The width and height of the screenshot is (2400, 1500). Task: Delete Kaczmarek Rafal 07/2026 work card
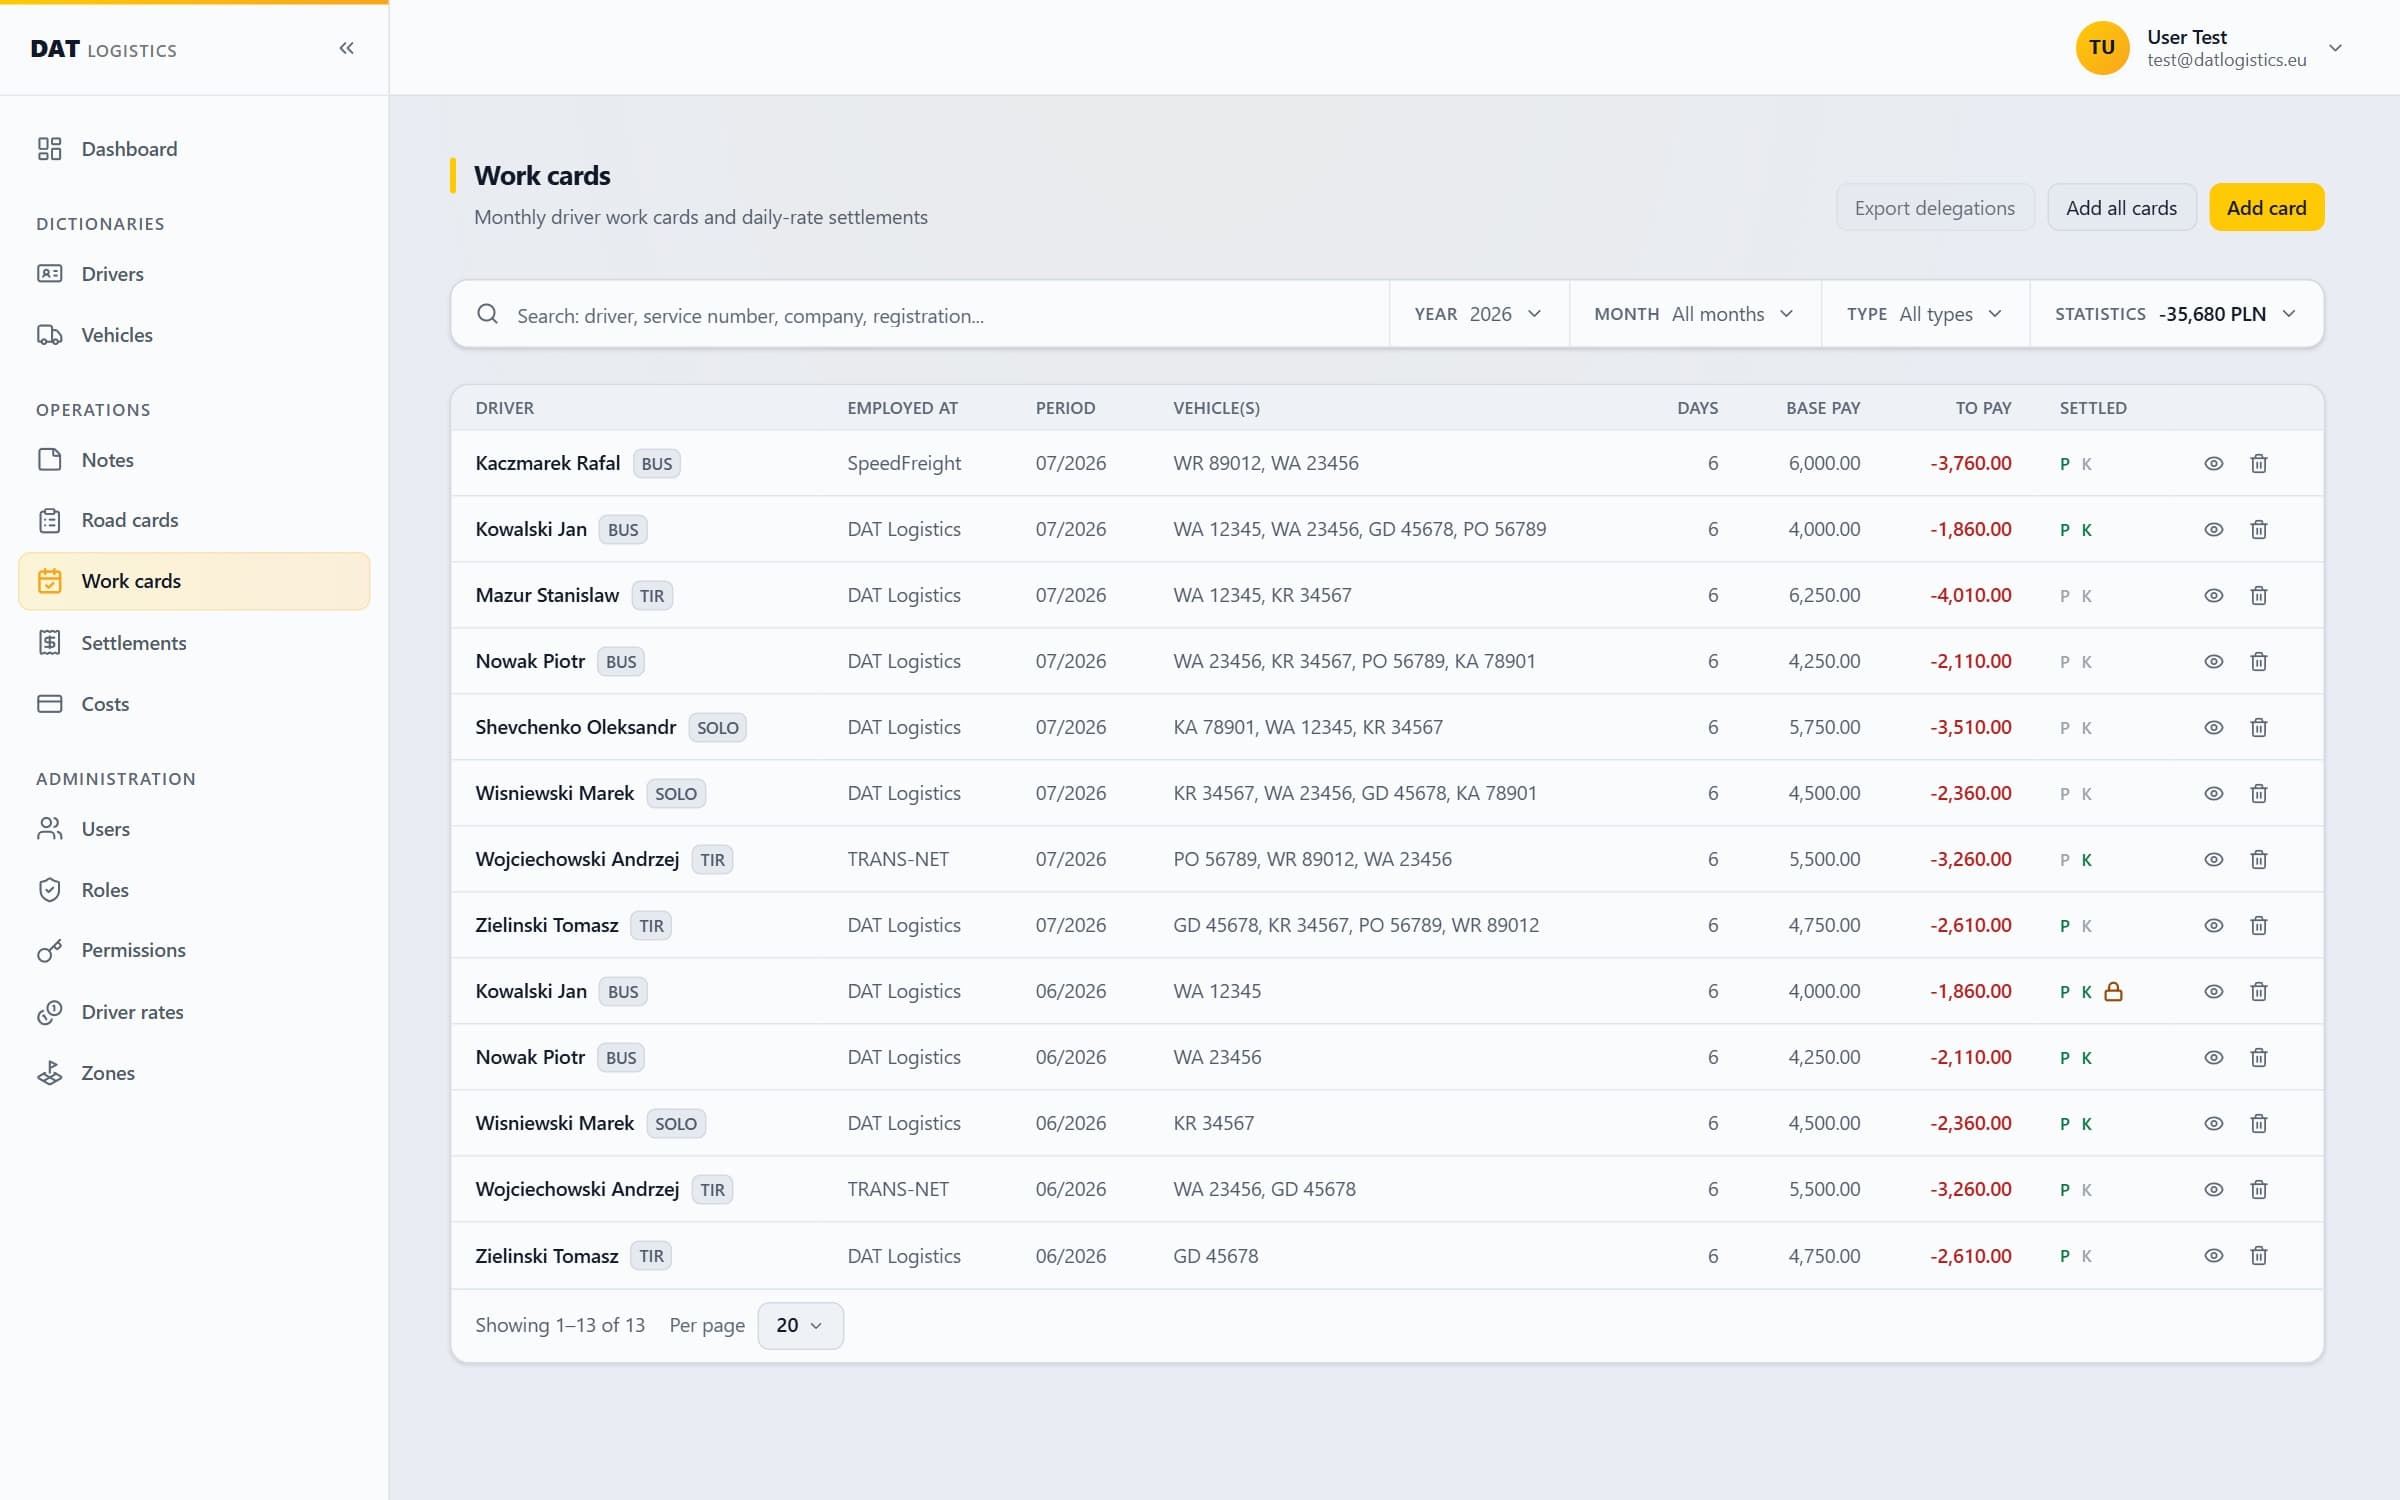[x=2258, y=463]
